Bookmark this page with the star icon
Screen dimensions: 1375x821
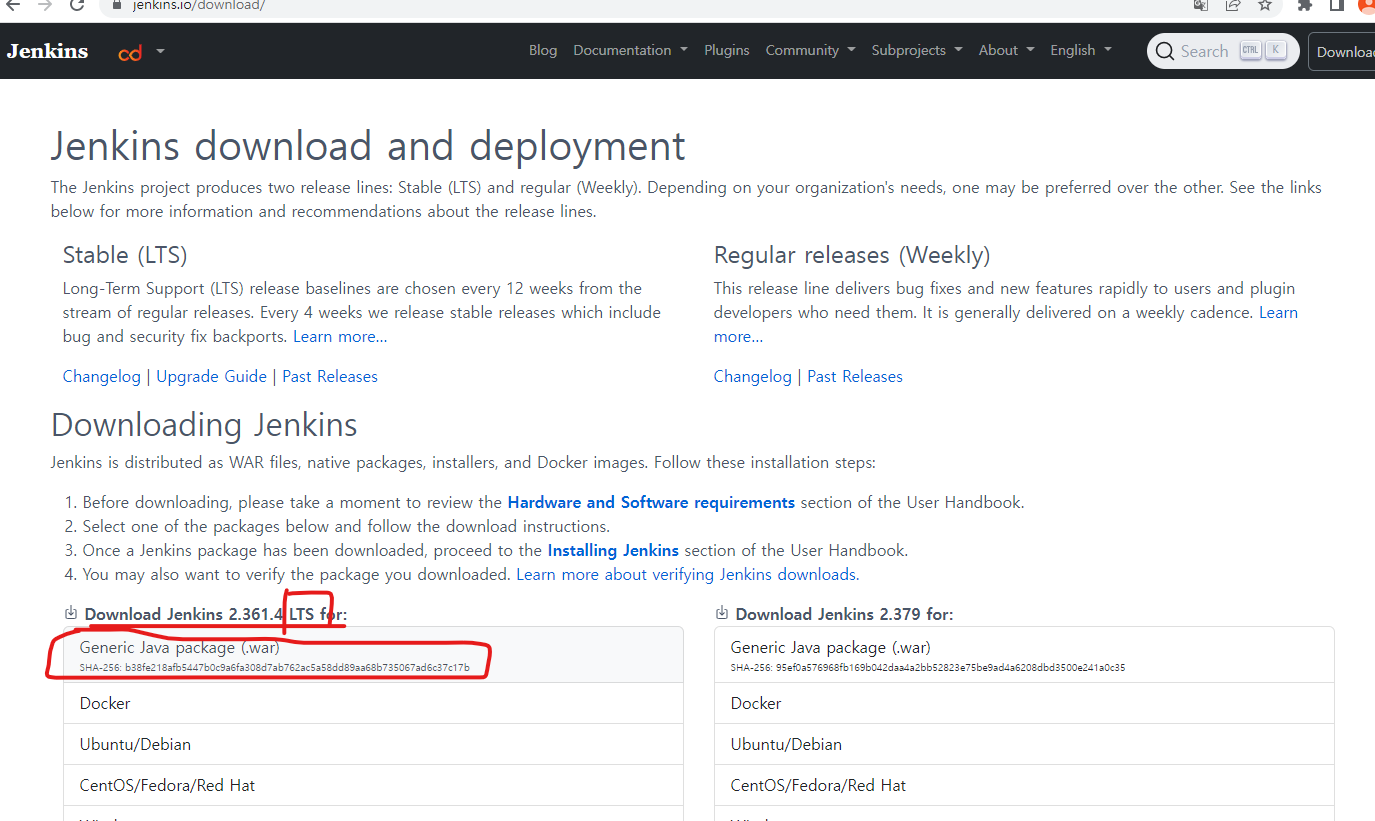tap(1265, 6)
